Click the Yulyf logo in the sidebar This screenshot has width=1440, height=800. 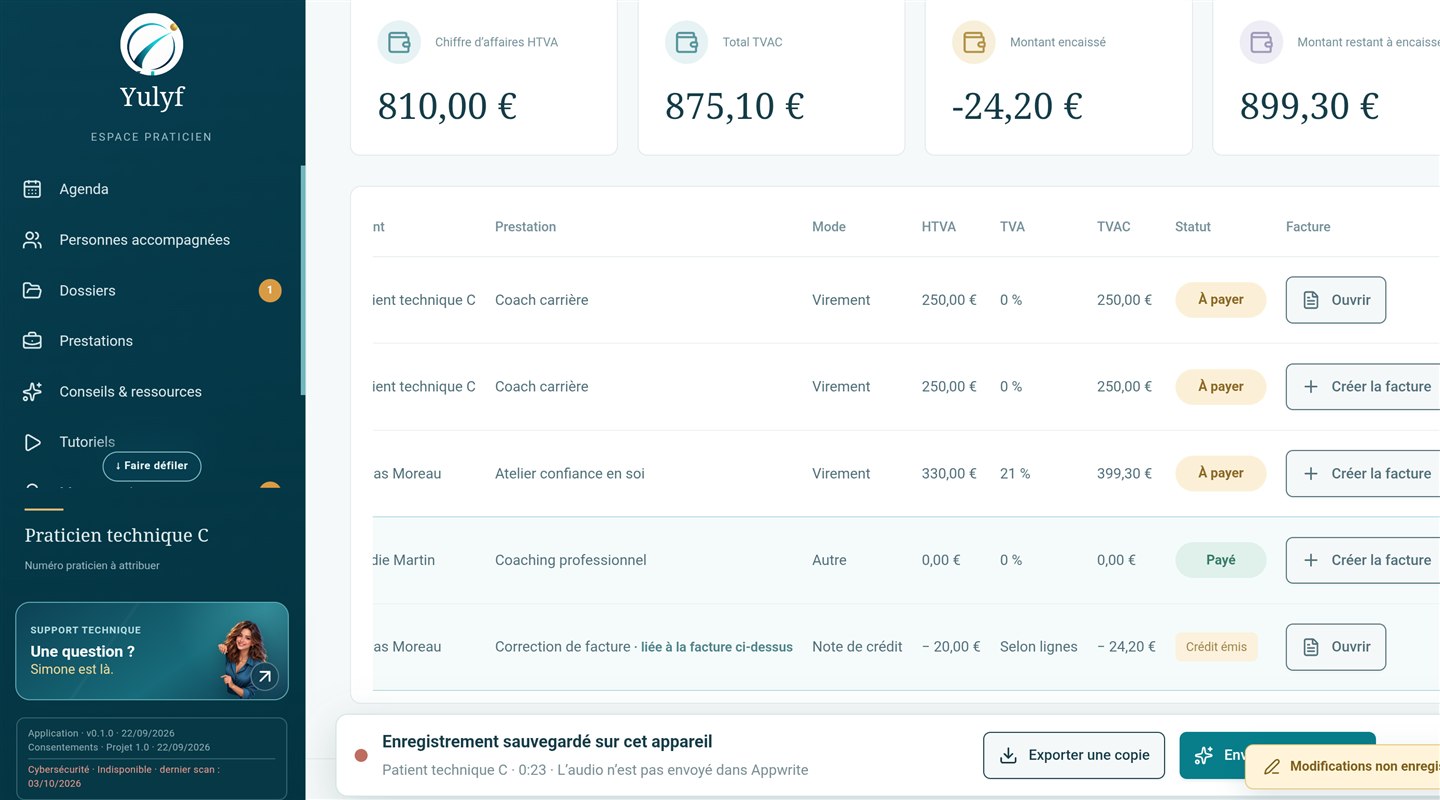pyautogui.click(x=151, y=45)
